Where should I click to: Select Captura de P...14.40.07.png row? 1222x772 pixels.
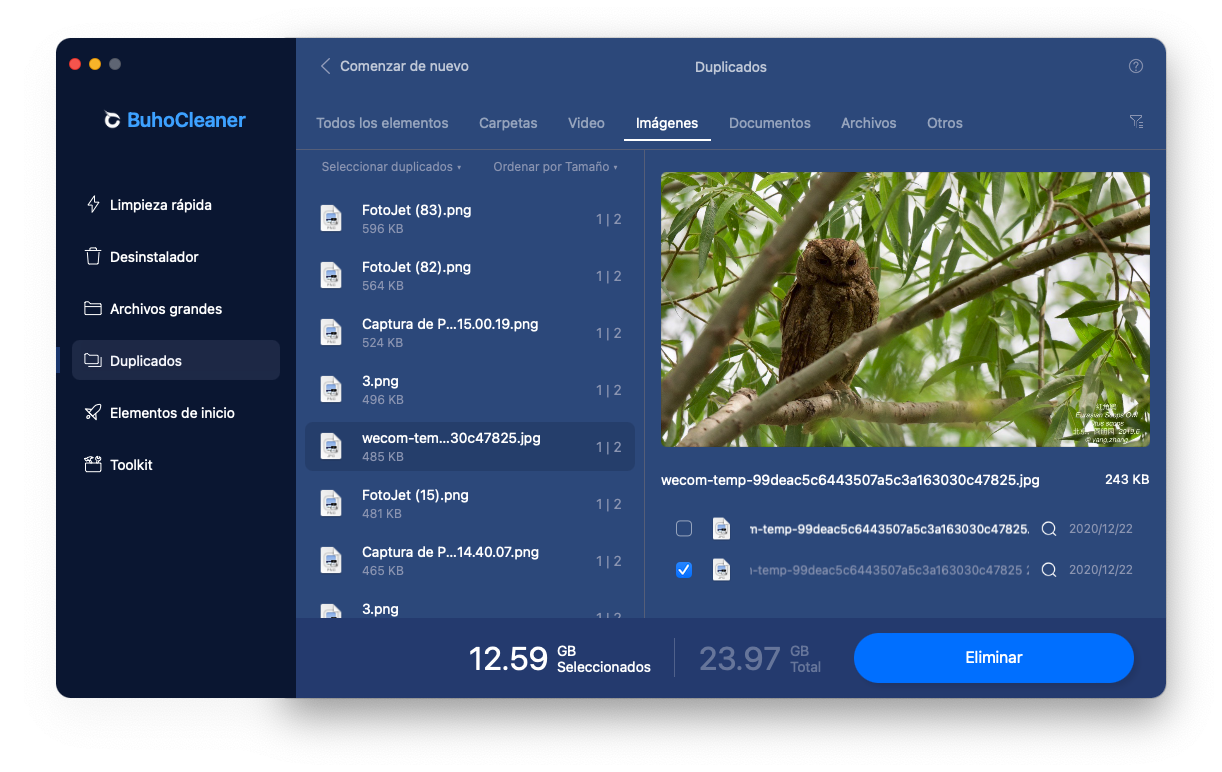pos(469,560)
